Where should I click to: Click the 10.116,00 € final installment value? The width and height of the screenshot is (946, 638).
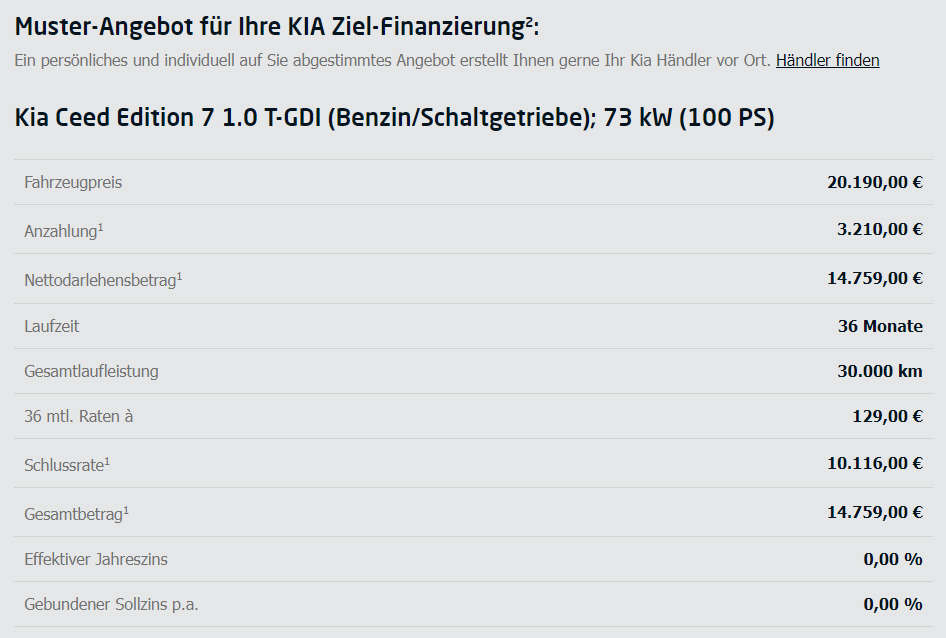875,464
